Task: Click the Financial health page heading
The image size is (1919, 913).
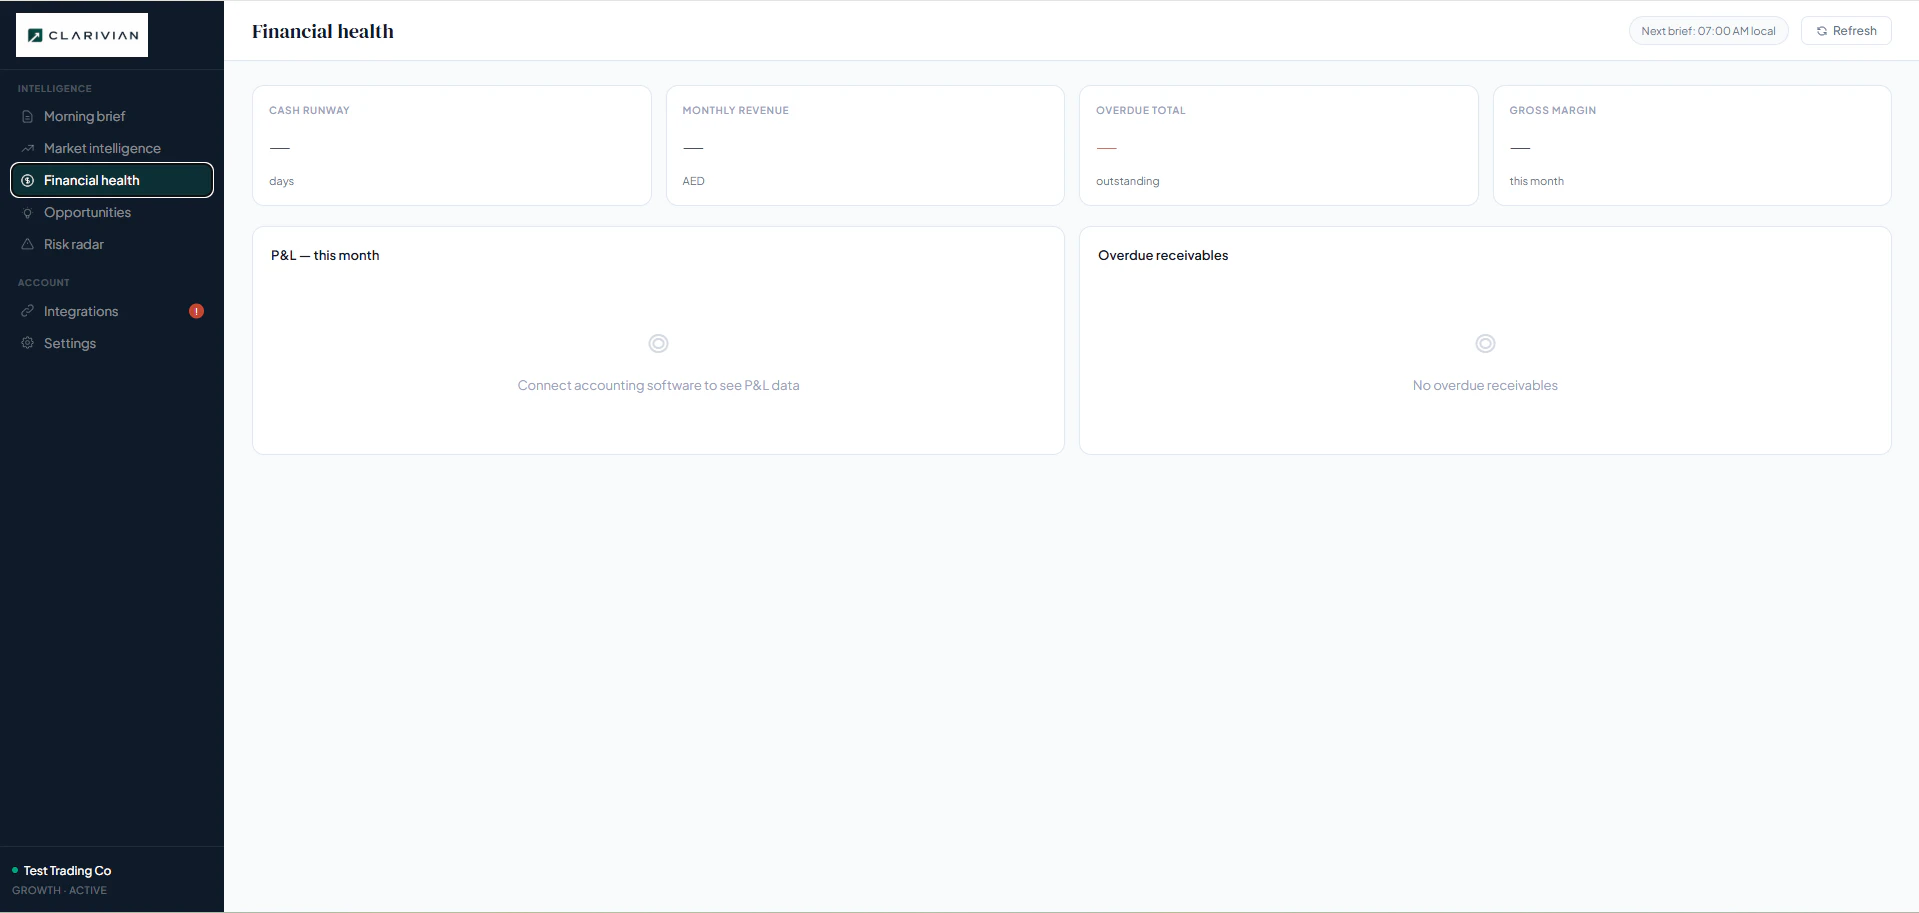Action: pos(323,31)
